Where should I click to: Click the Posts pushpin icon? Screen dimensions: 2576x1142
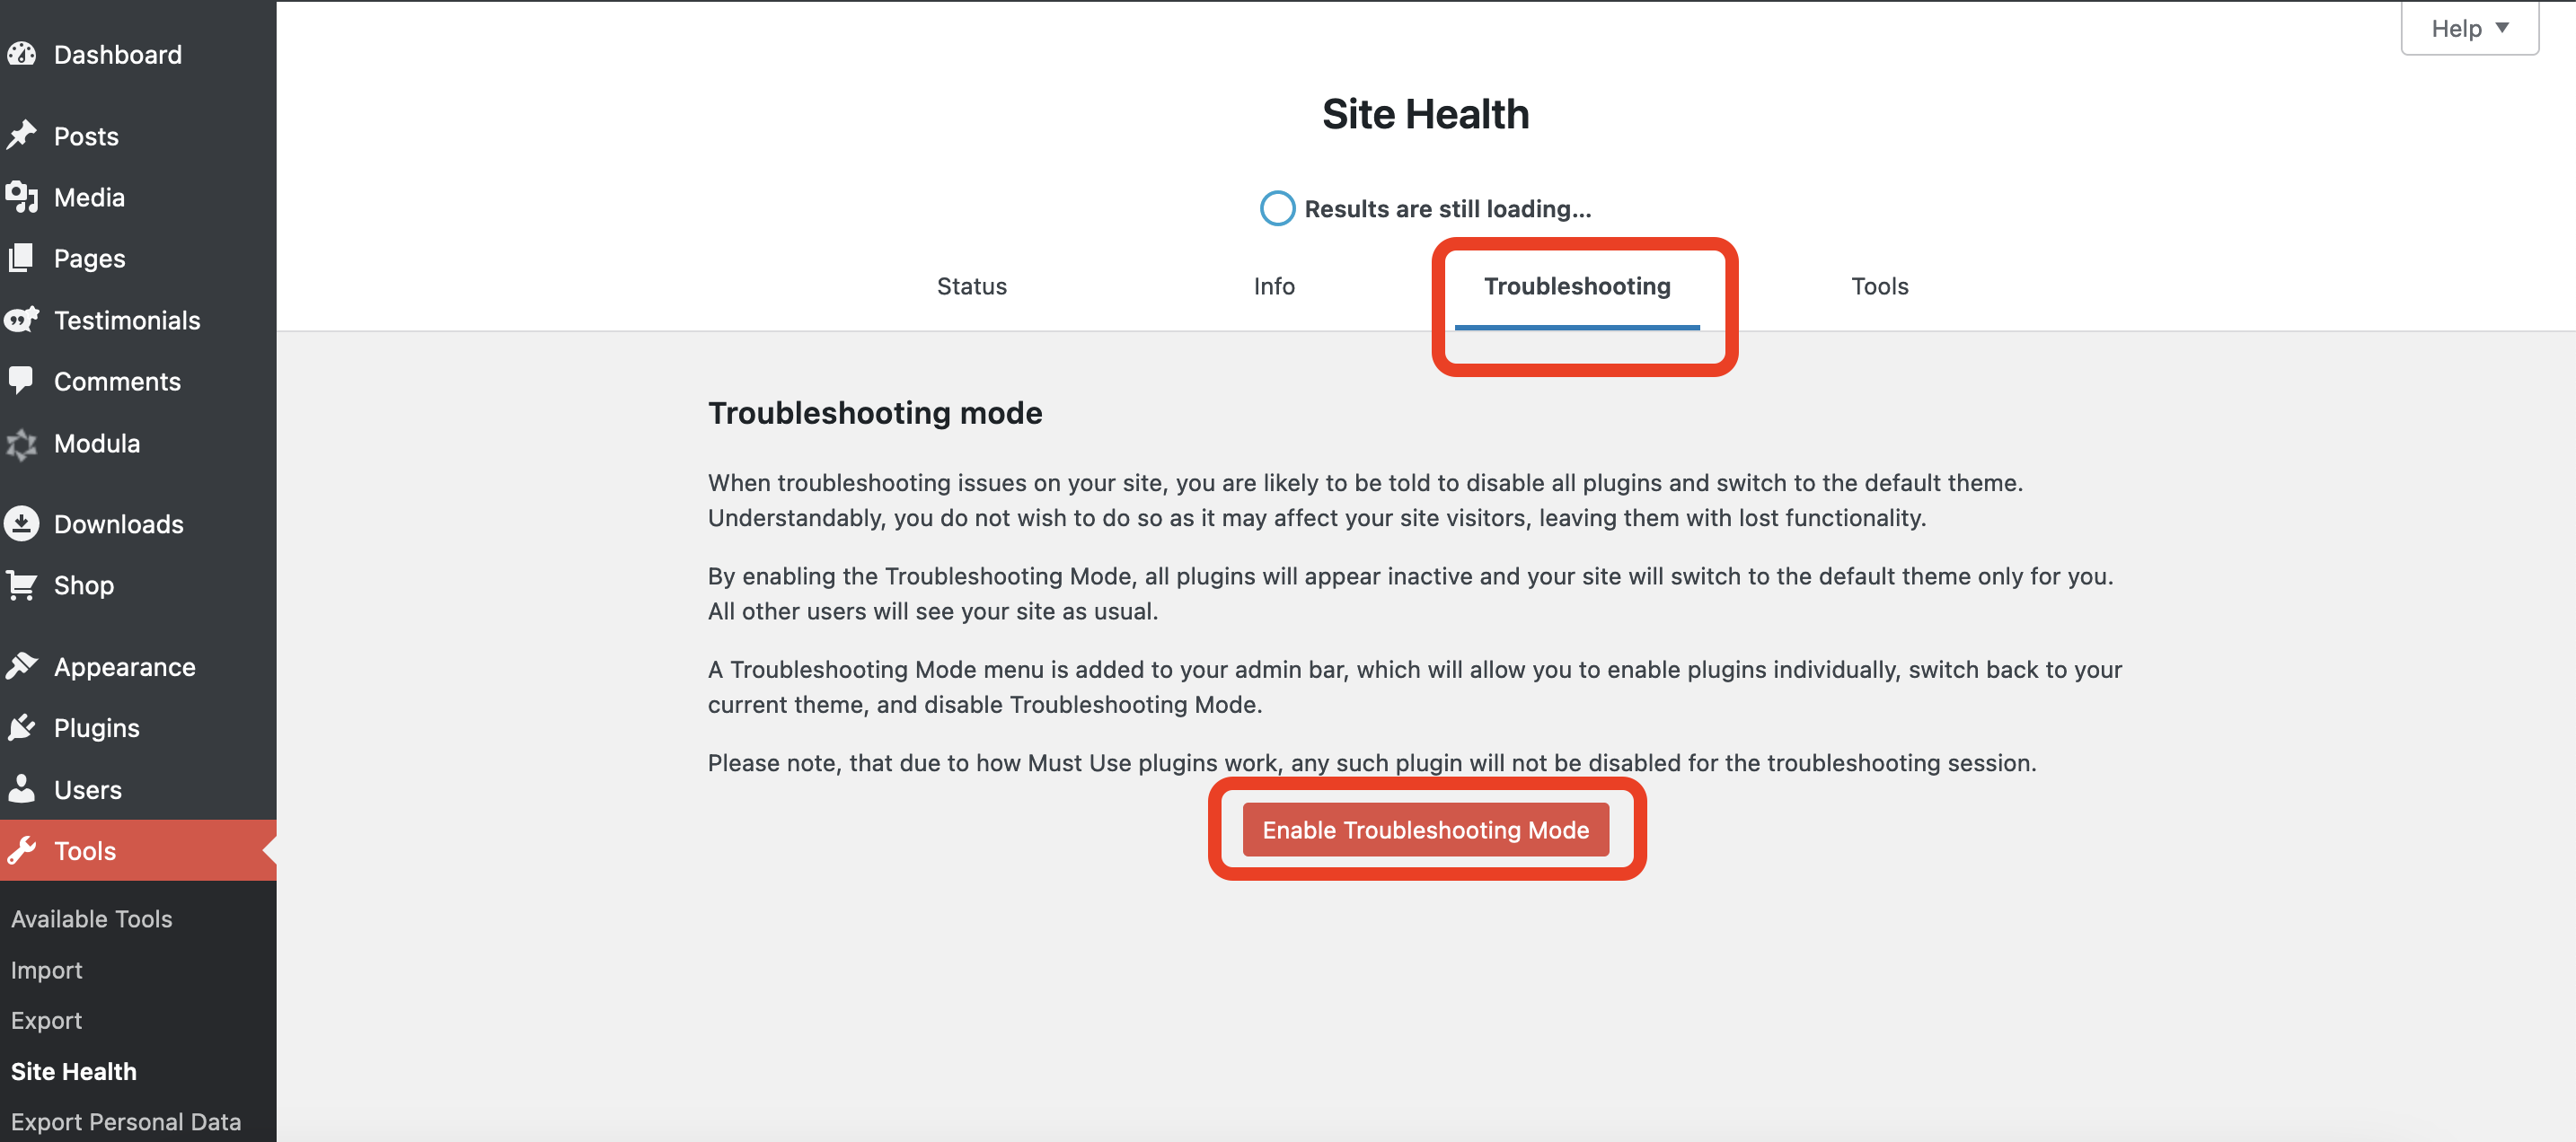[21, 135]
